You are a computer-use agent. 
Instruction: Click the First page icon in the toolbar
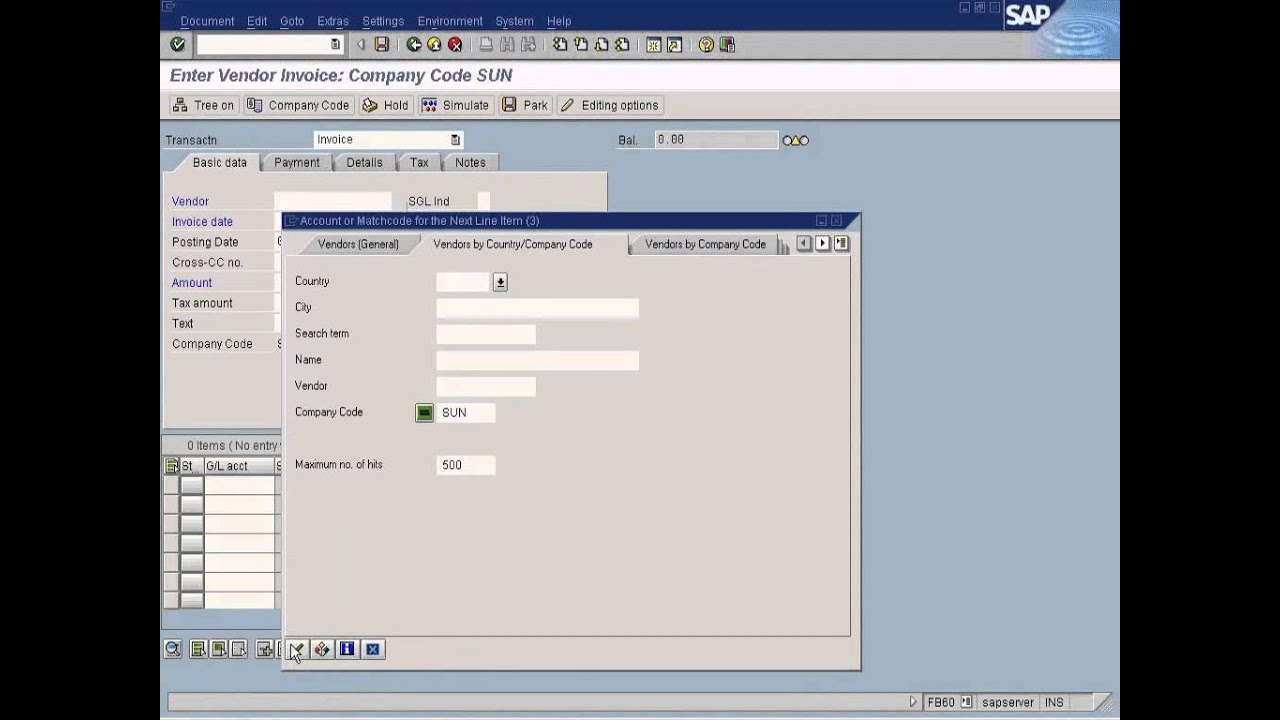(x=559, y=45)
